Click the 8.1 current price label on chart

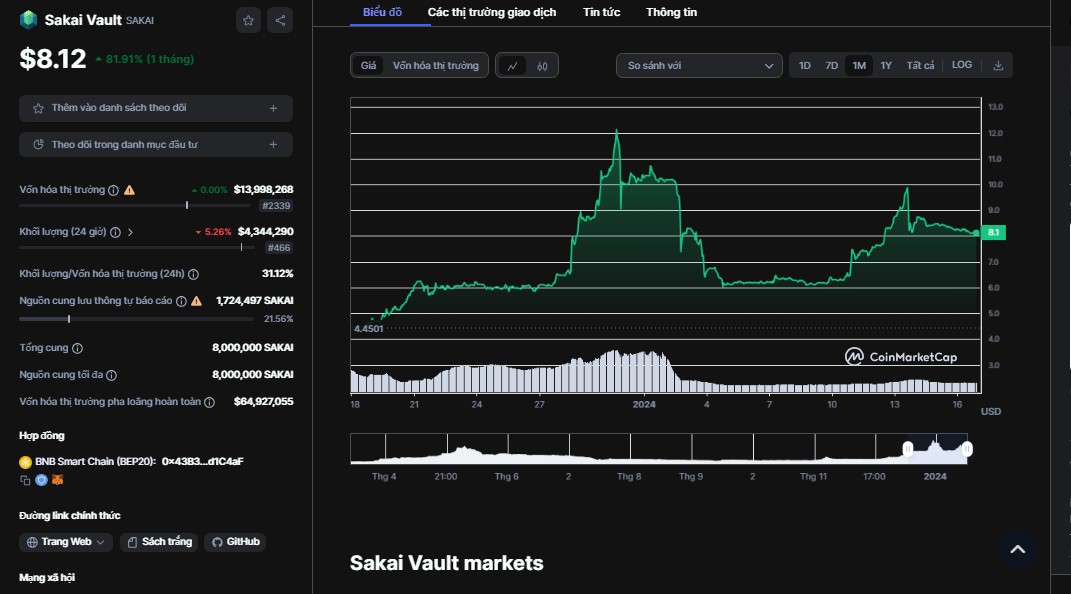[993, 233]
